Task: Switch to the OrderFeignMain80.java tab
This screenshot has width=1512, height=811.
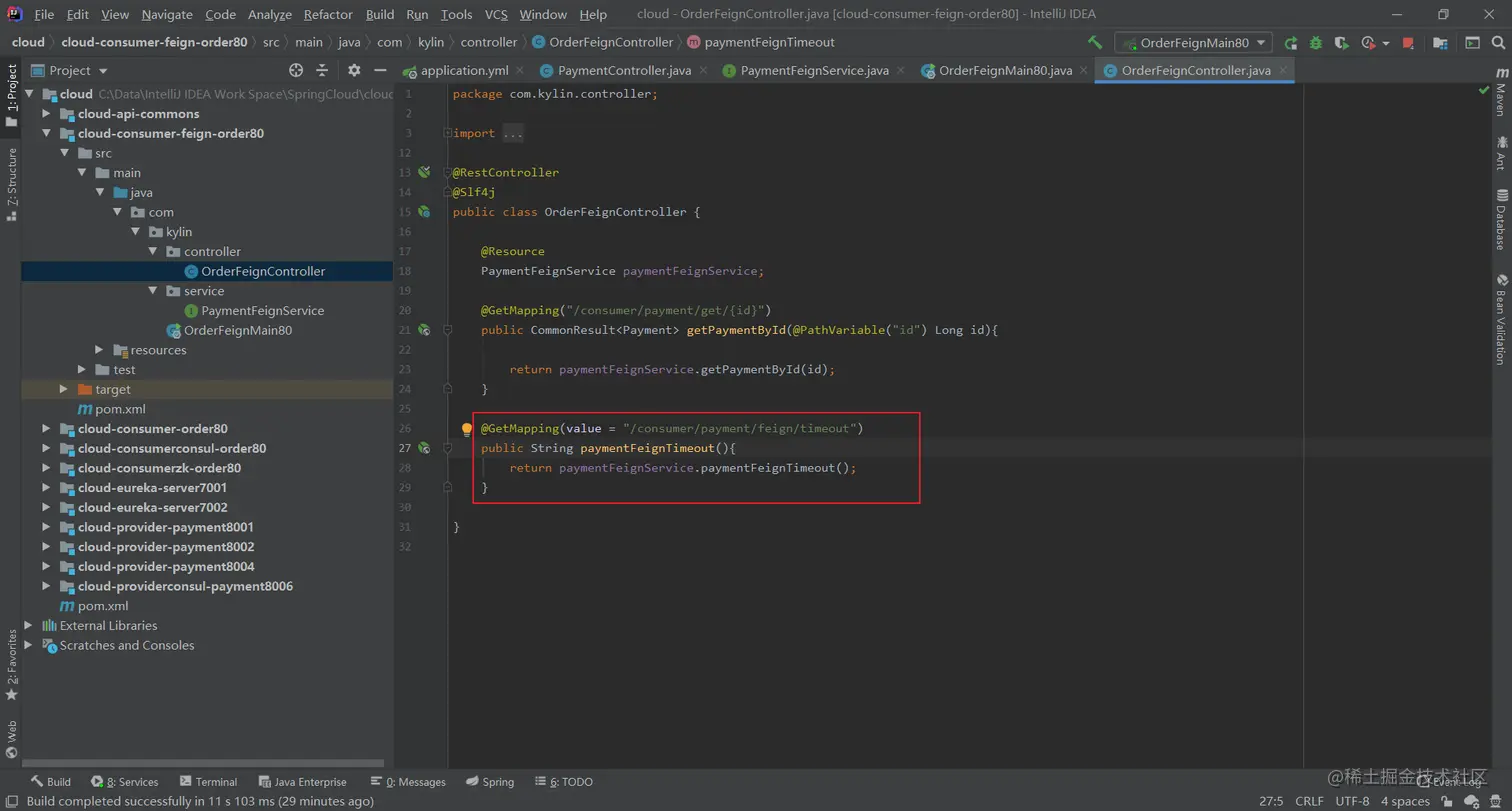Action: click(1005, 71)
